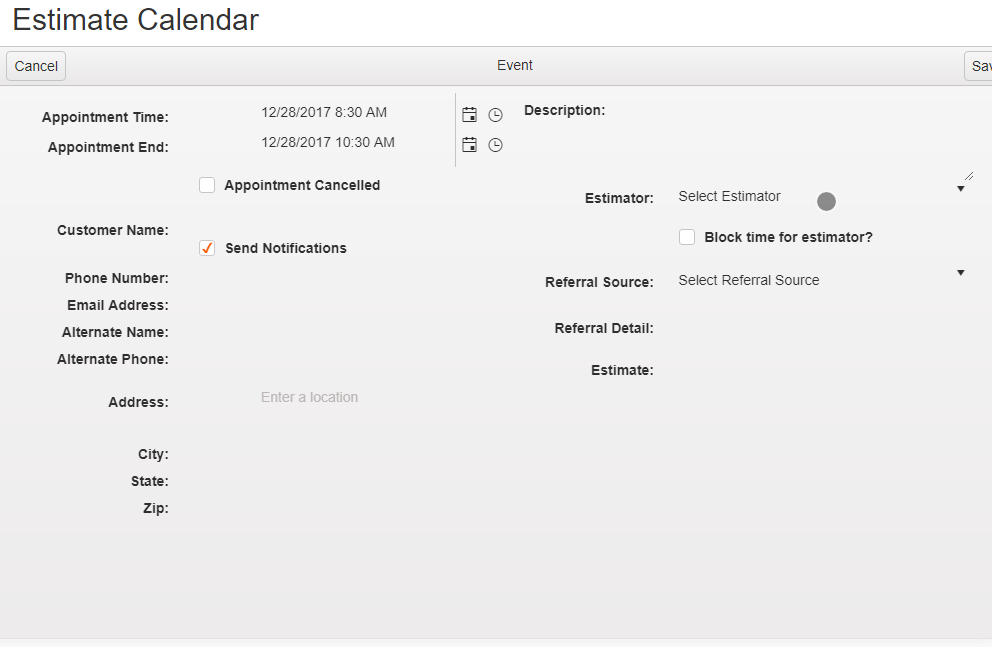The height and width of the screenshot is (647, 992).
Task: Click the Cancel button
Action: pyautogui.click(x=36, y=66)
